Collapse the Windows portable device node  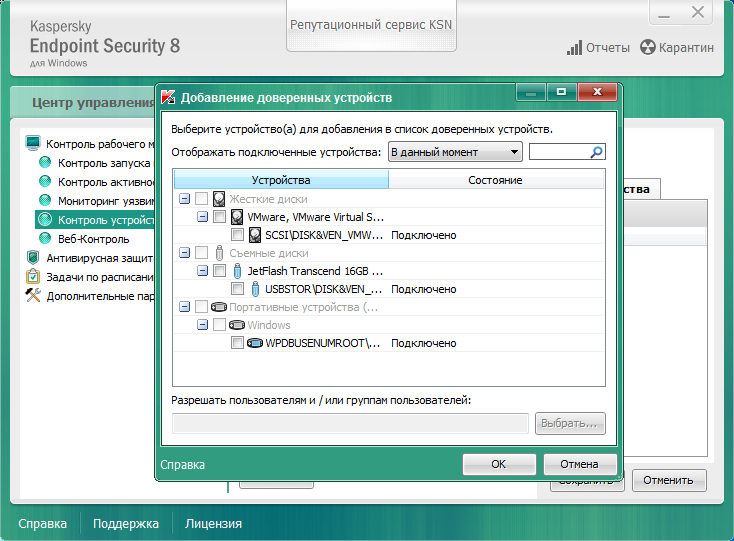(202, 325)
